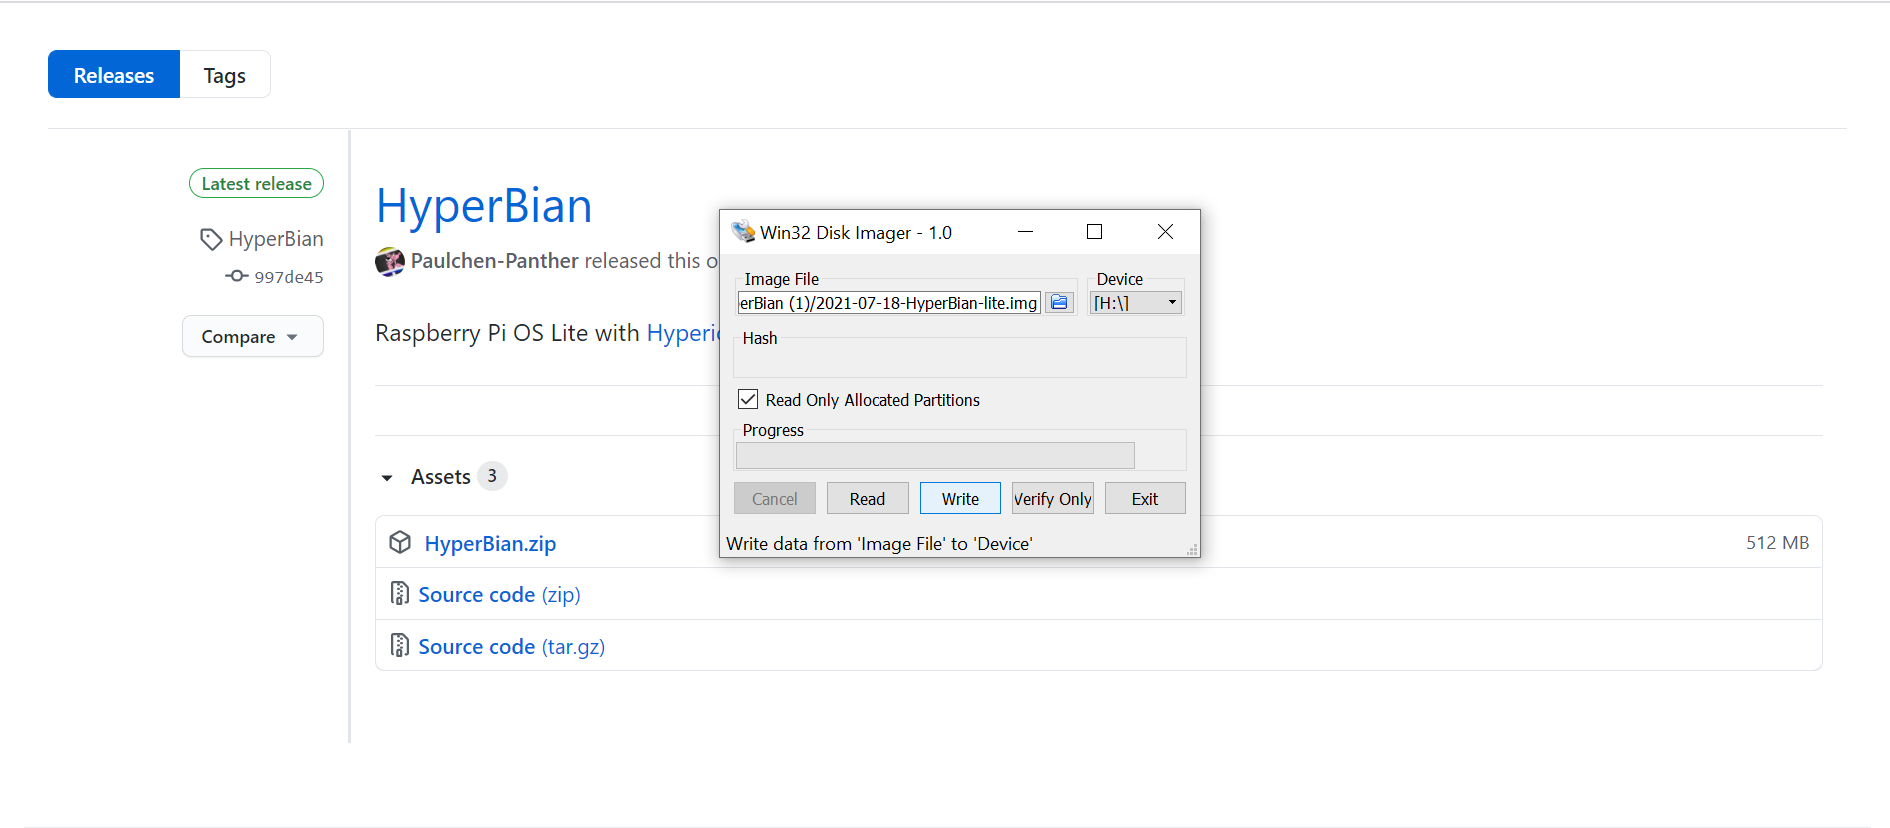
Task: Click the 512 MB file size text
Action: click(x=1777, y=542)
